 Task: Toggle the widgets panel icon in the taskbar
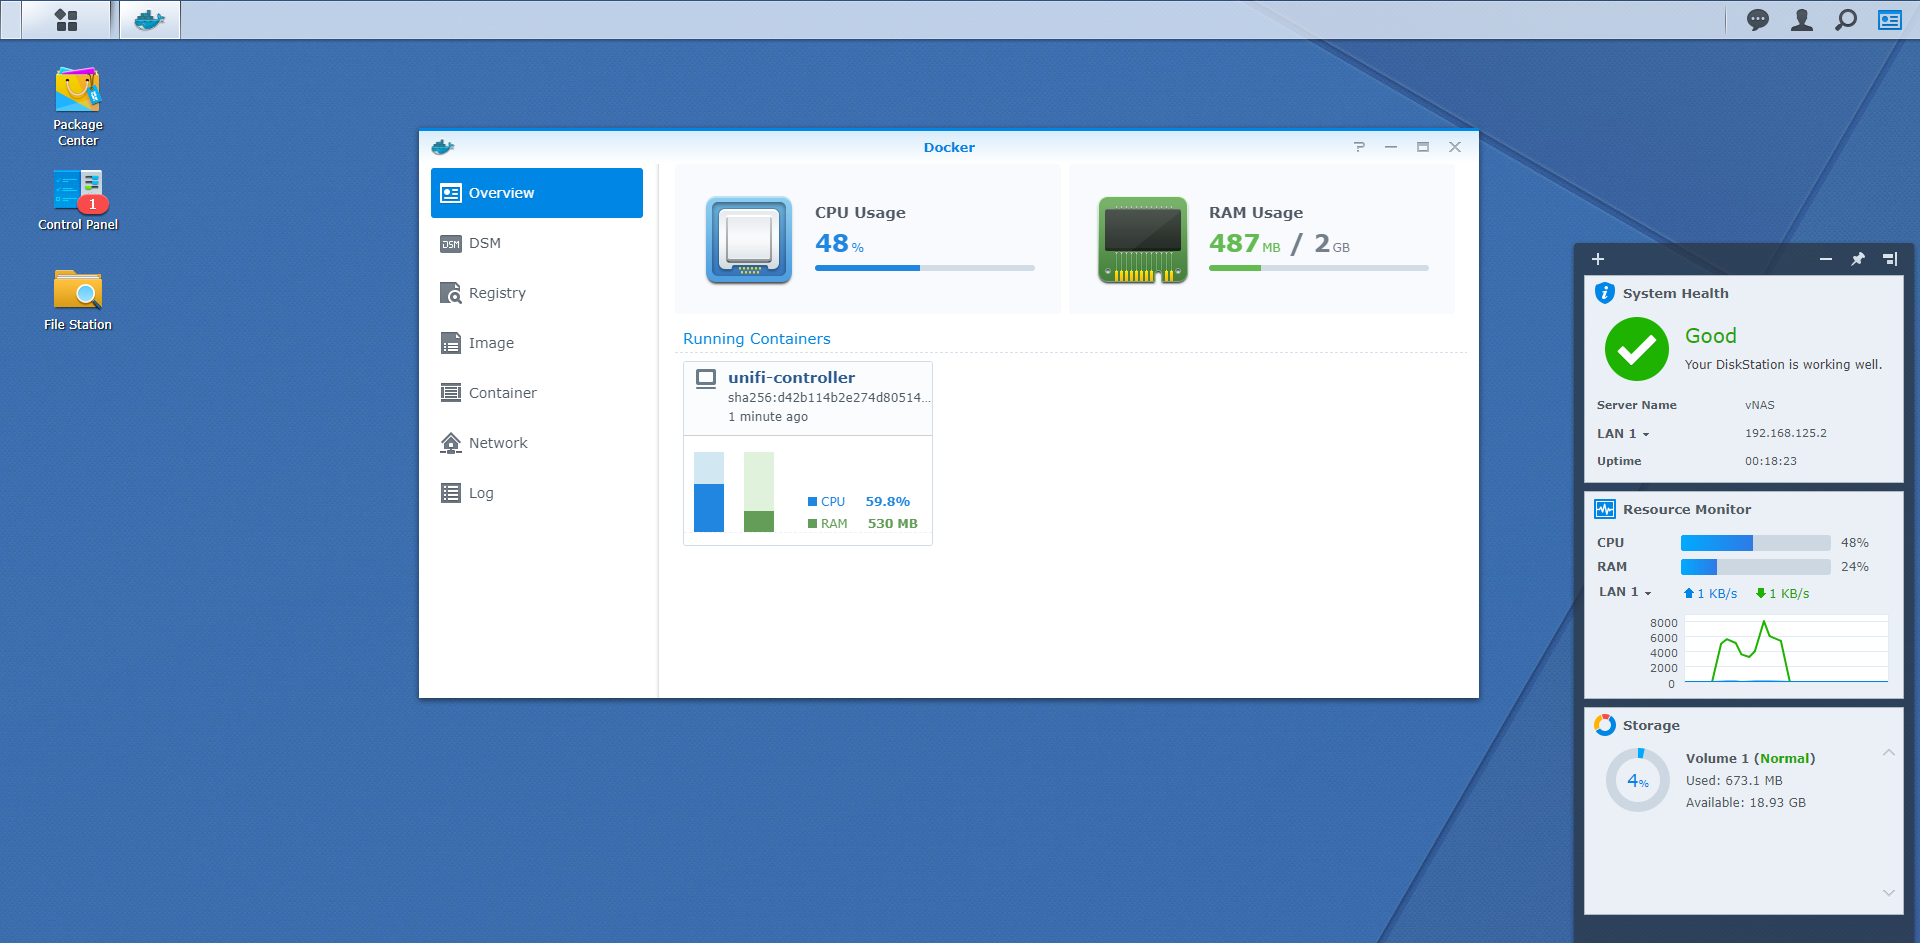1889,20
